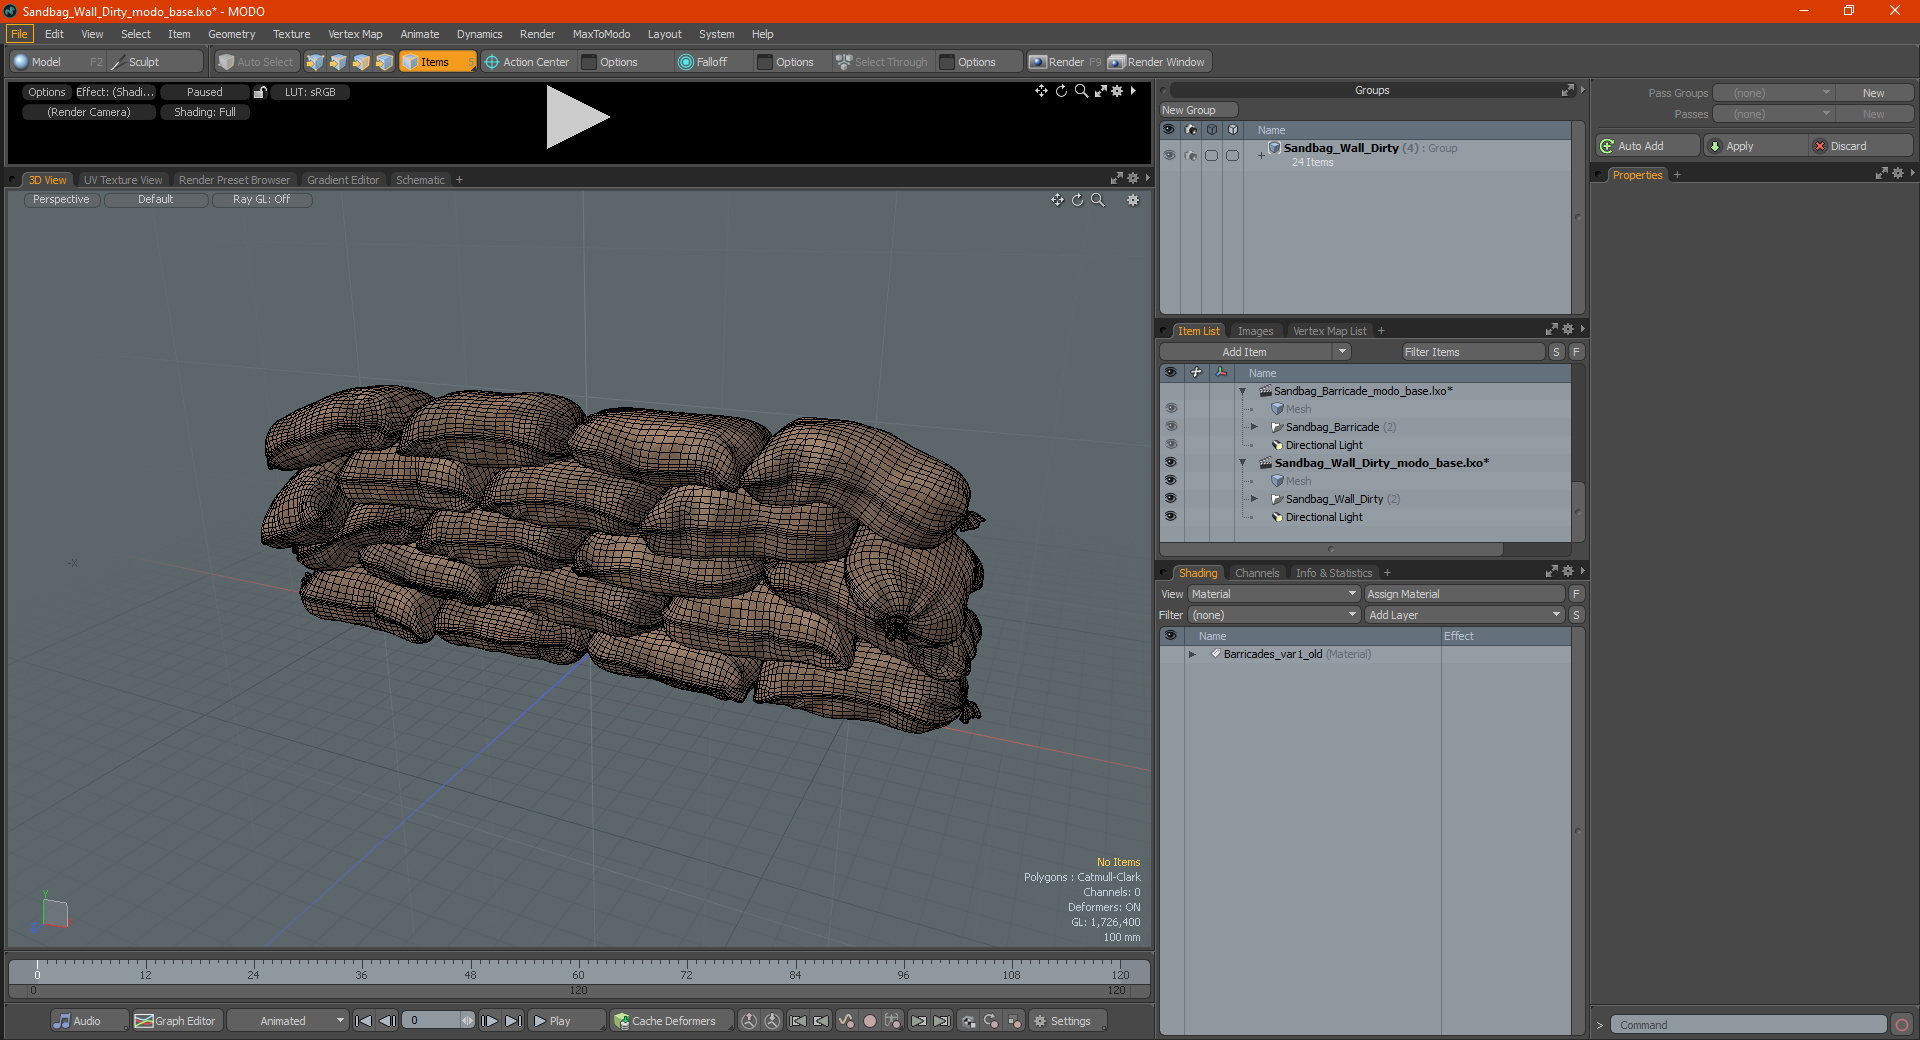Toggle visibility of Sandbag_Wall_Dirty_modo_base.lxo scene
1920x1040 pixels.
[1171, 463]
